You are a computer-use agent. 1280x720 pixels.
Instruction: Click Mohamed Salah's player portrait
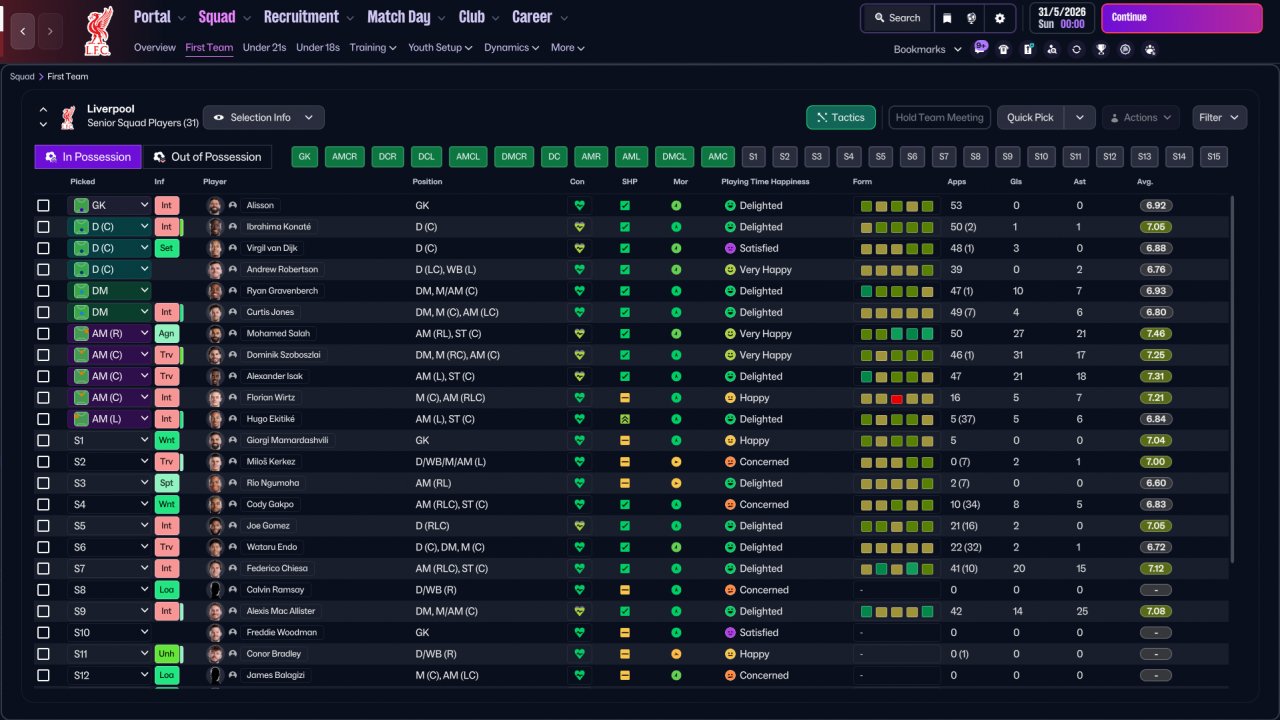tap(214, 333)
